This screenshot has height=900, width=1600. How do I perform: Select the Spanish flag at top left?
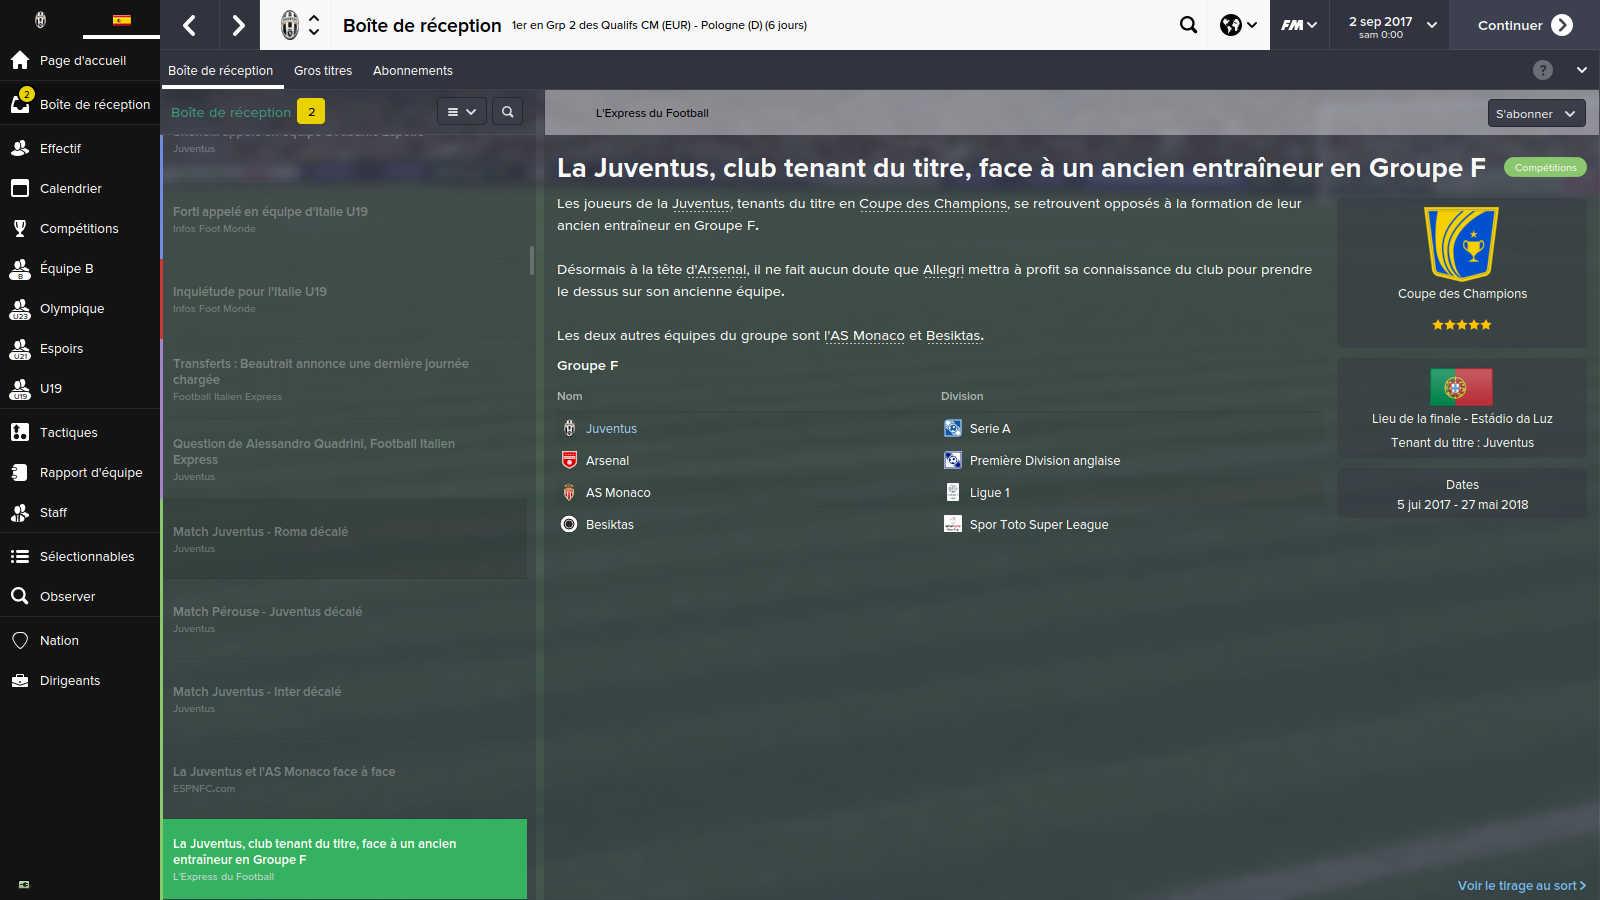coord(122,19)
